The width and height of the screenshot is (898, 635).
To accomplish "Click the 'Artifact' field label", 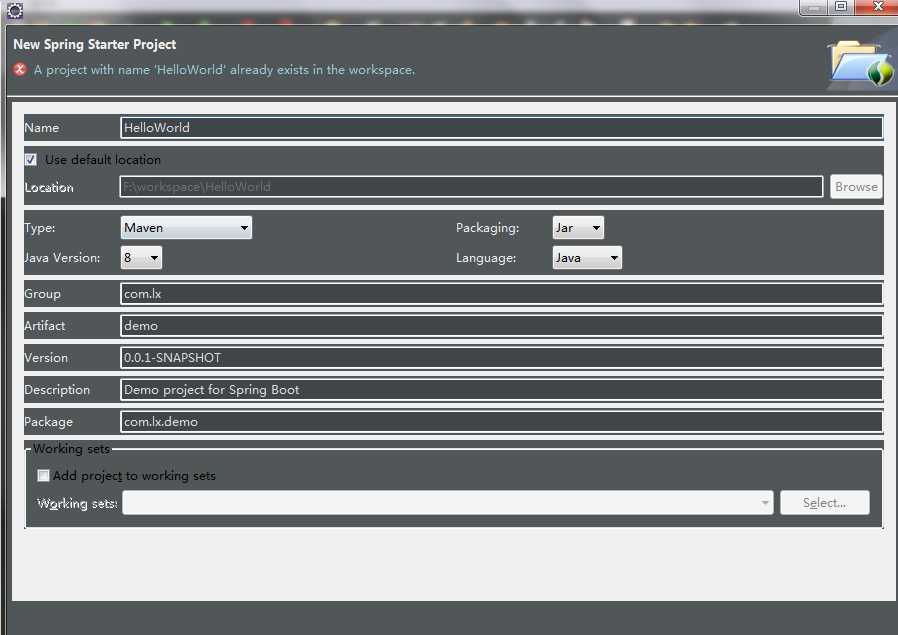I will tap(45, 326).
